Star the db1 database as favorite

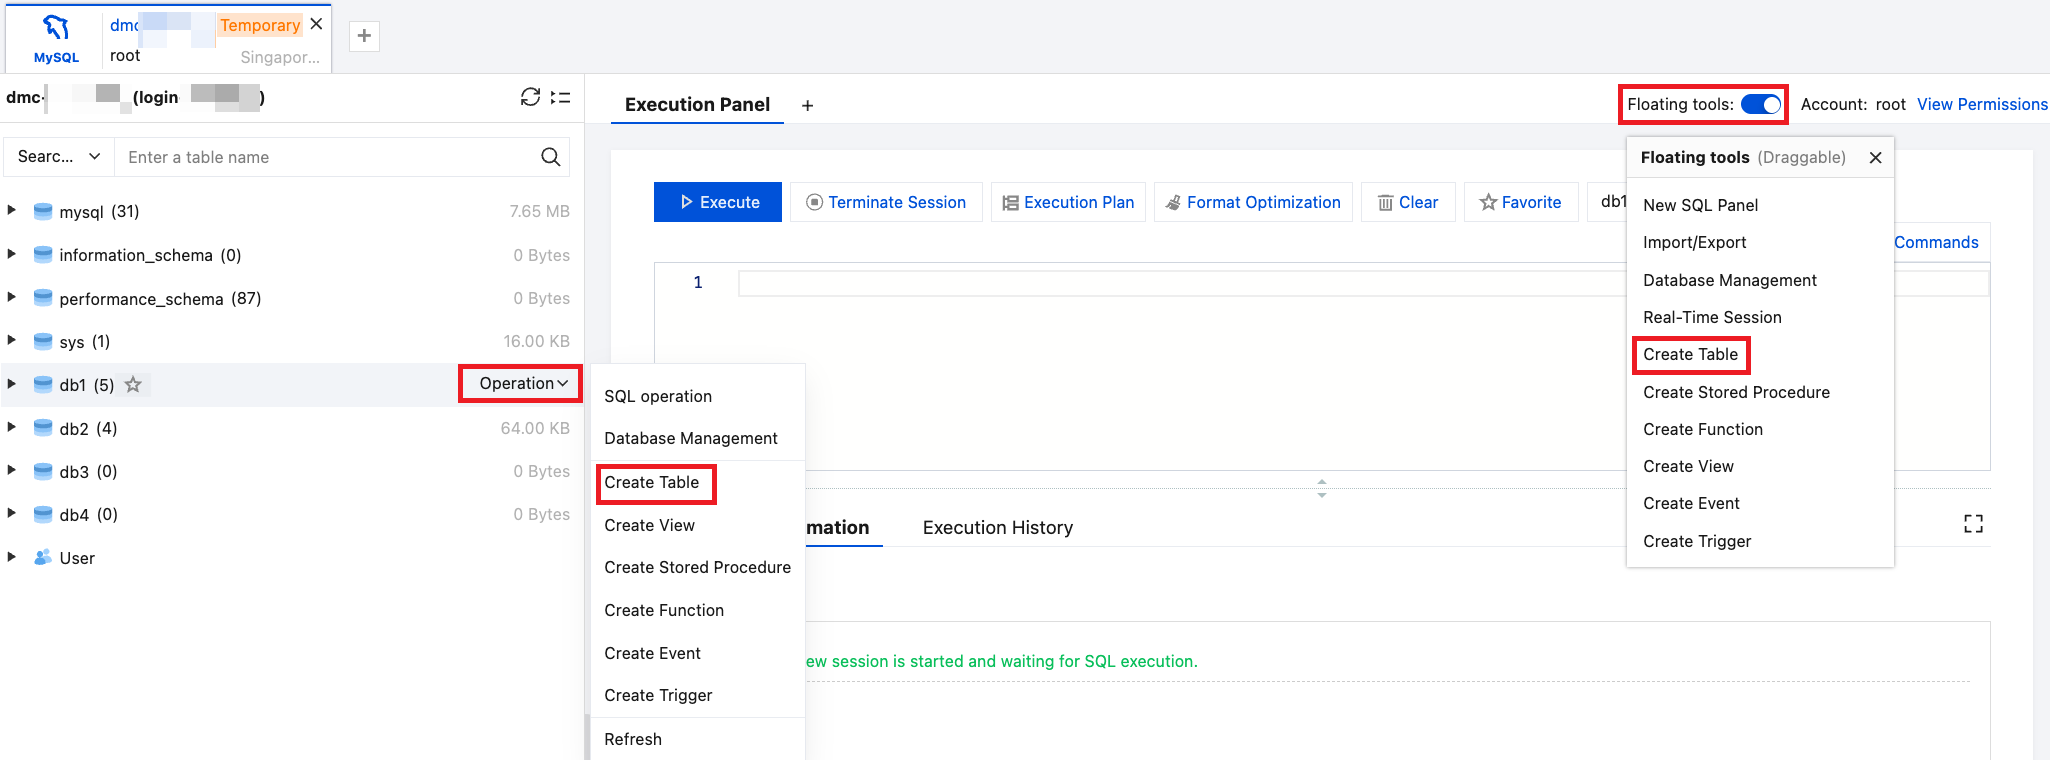point(133,385)
